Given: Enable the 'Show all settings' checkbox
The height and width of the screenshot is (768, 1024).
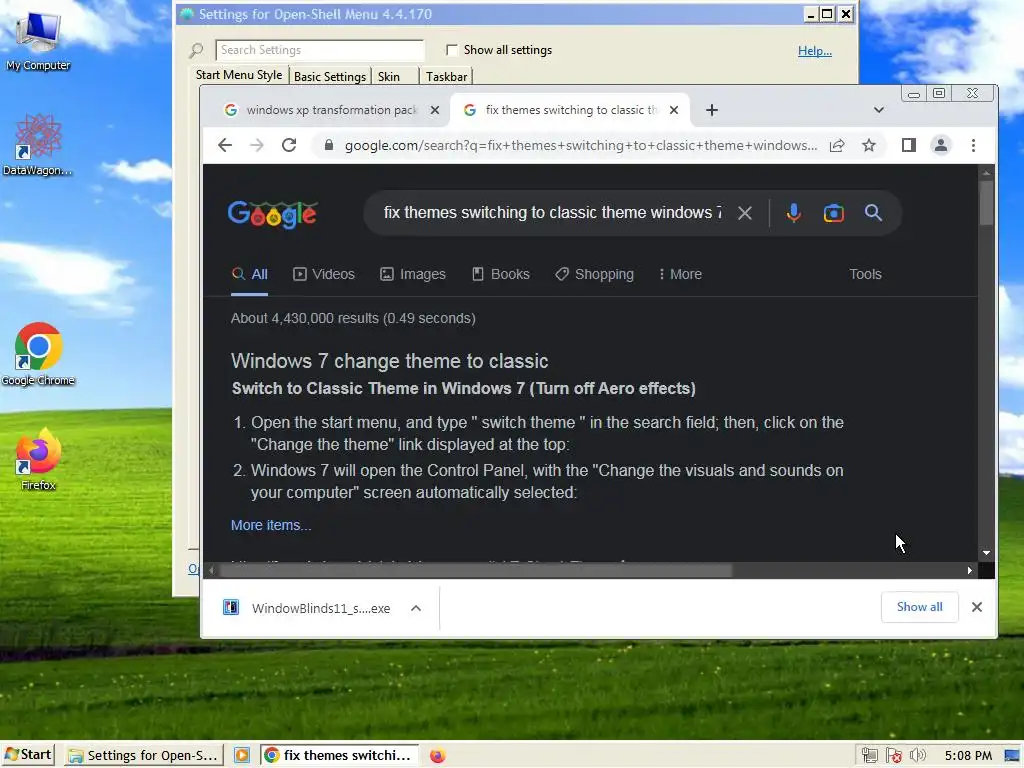Looking at the screenshot, I should [x=451, y=50].
